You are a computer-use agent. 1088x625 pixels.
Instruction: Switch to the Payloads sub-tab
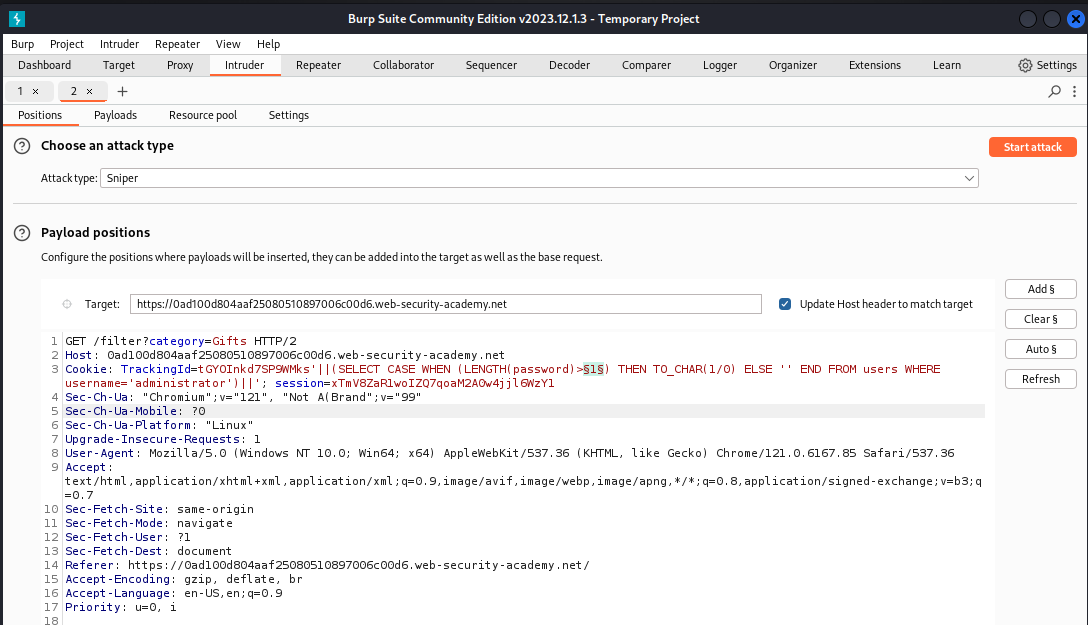115,115
